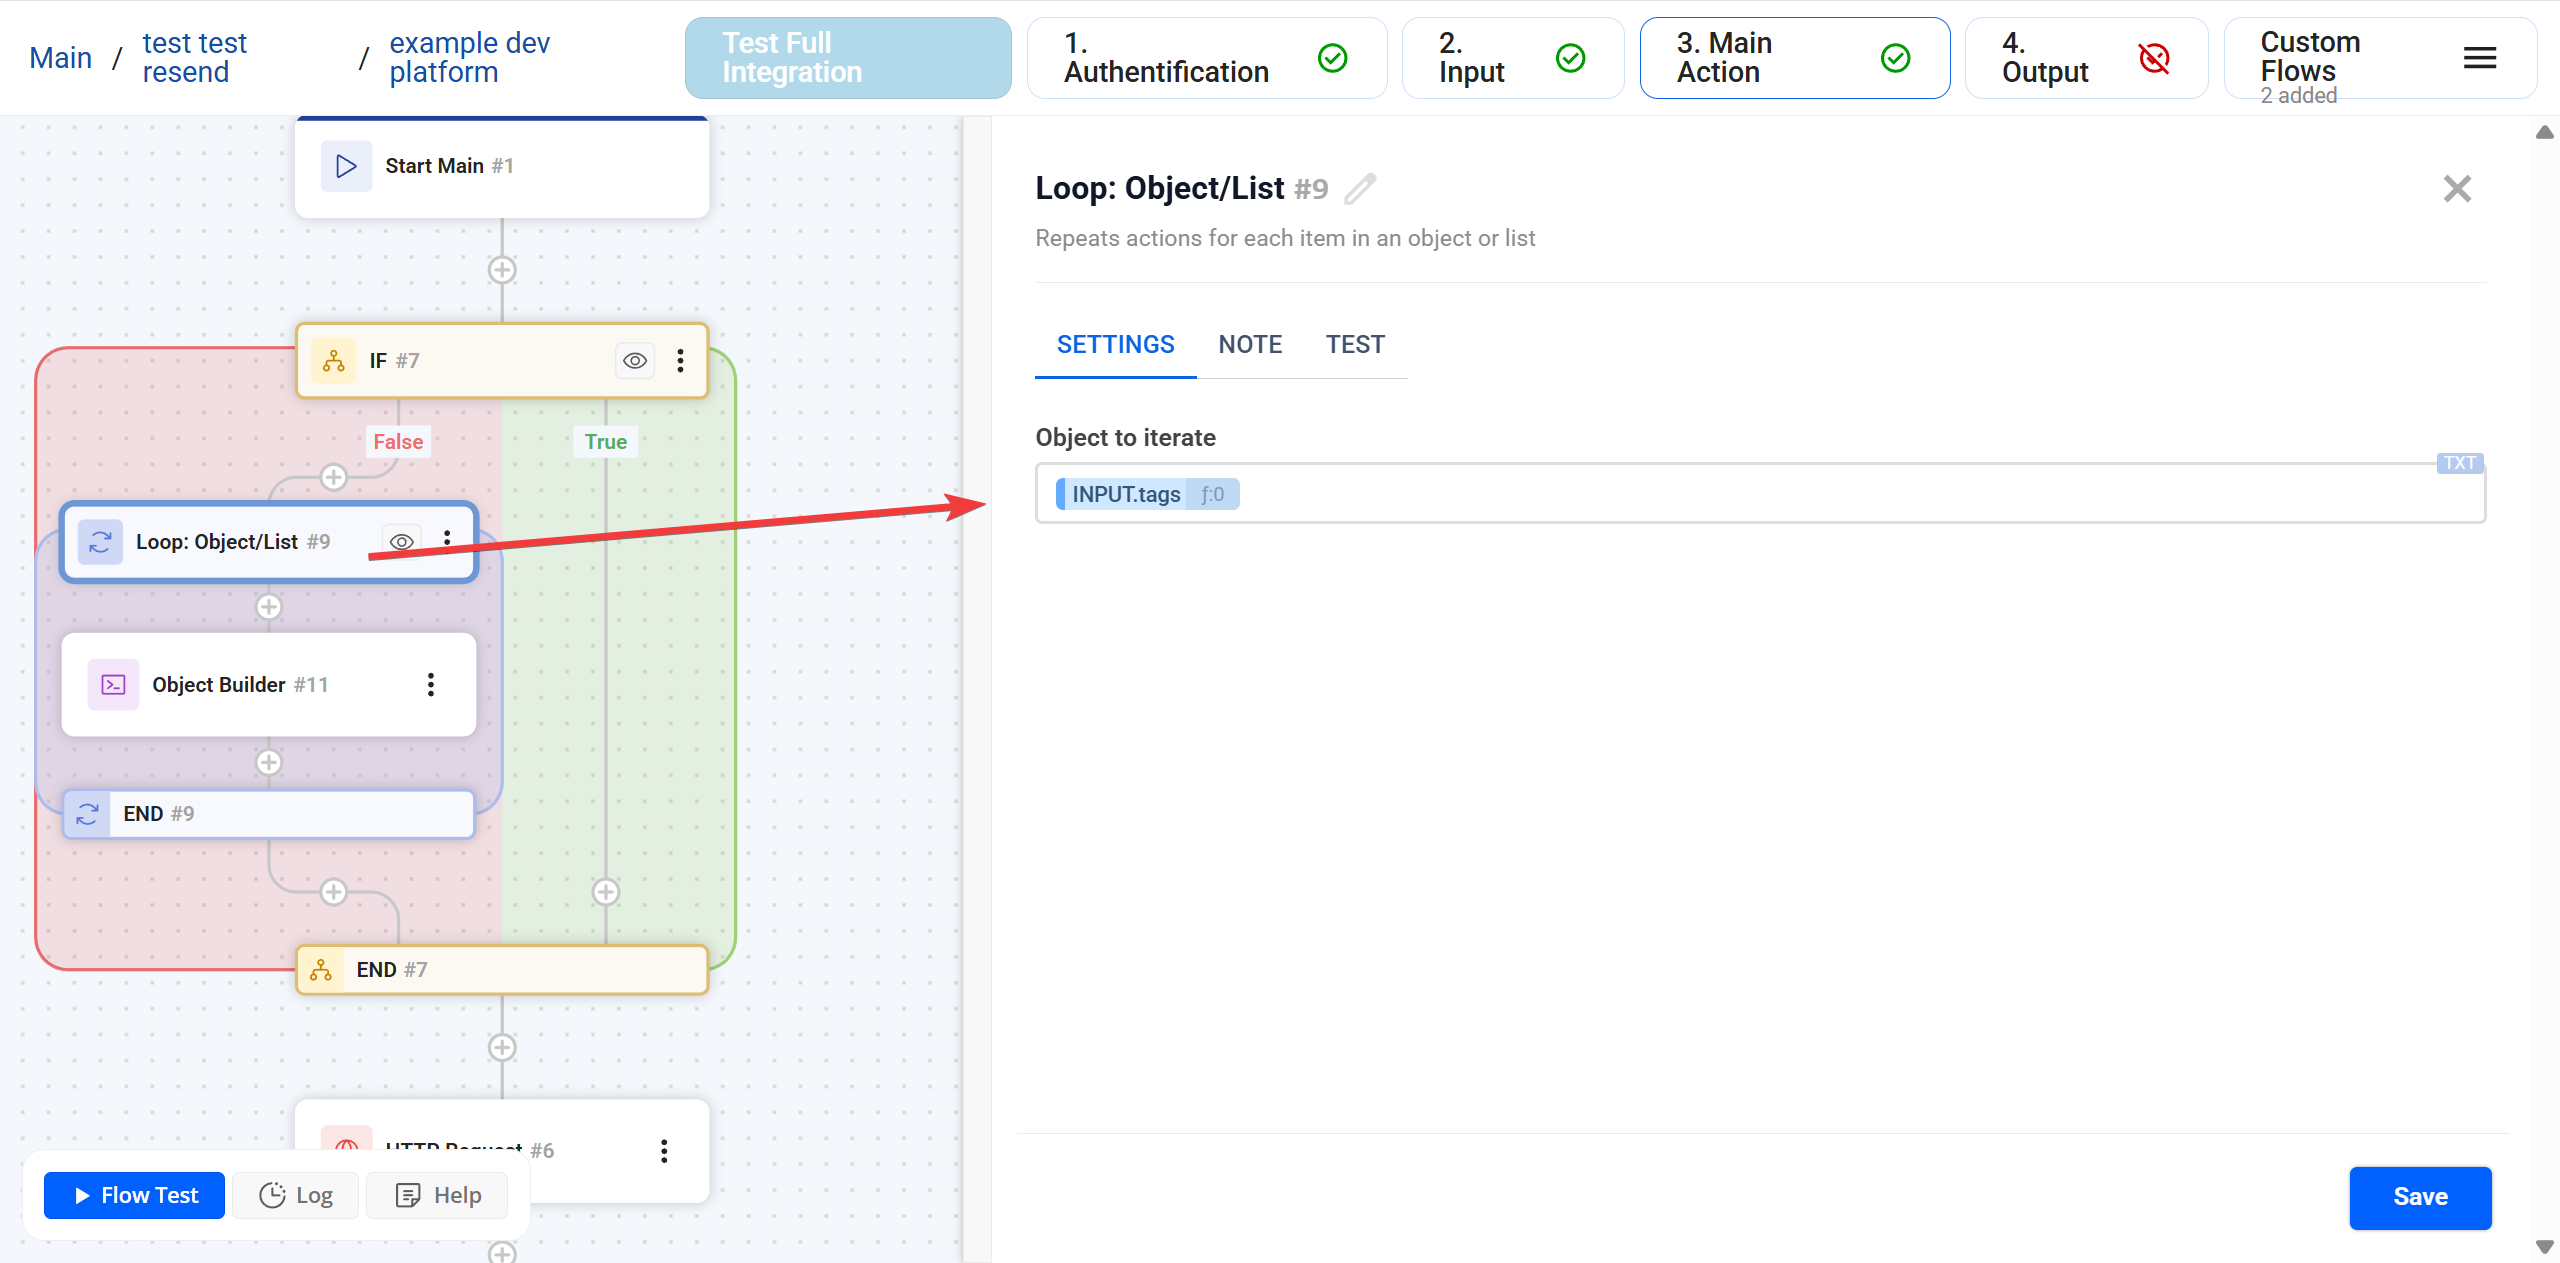Click the Start Main play icon
The width and height of the screenshot is (2560, 1263).
click(x=345, y=165)
